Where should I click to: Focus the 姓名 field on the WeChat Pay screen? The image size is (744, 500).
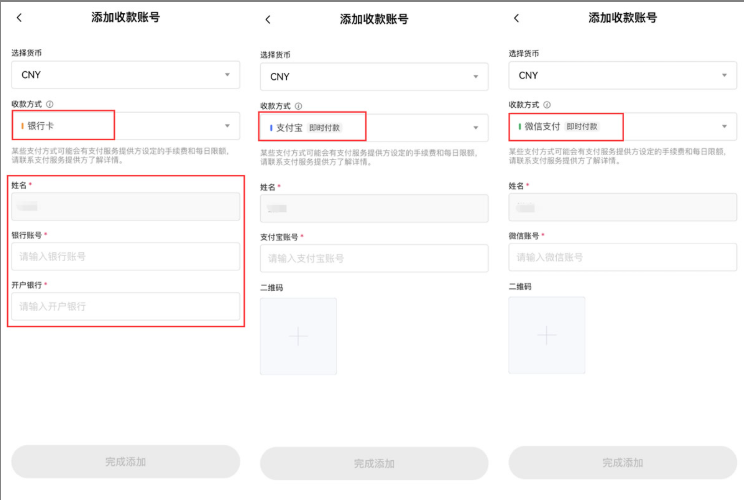623,207
